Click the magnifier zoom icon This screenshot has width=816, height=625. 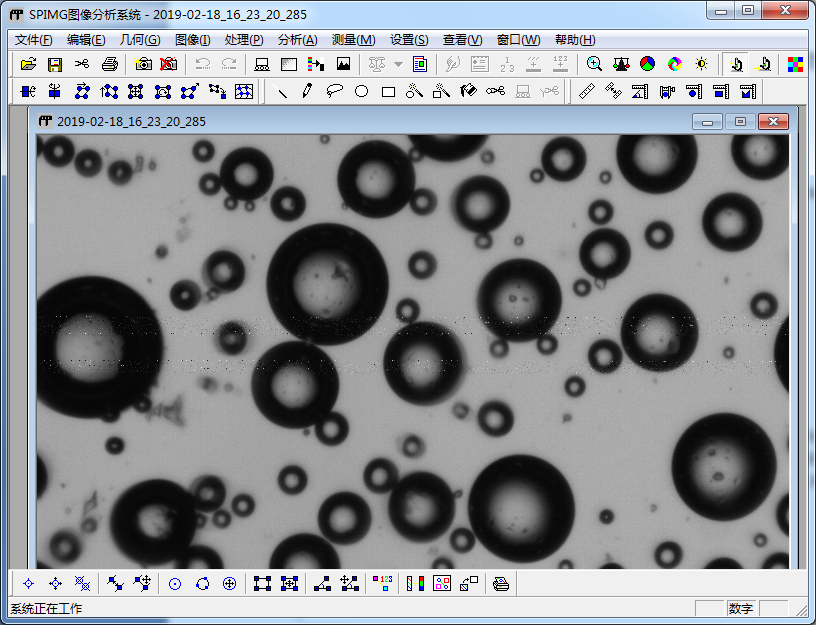[x=594, y=64]
